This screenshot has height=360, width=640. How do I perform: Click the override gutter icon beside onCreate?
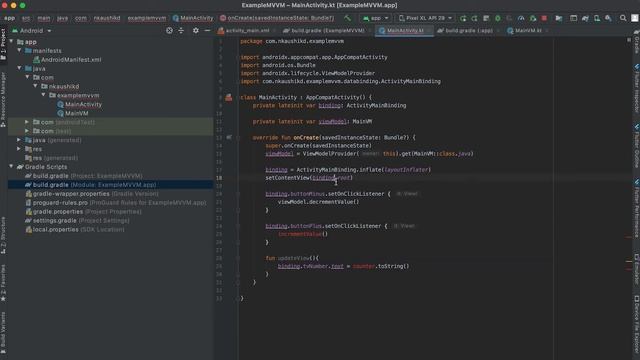pos(229,138)
